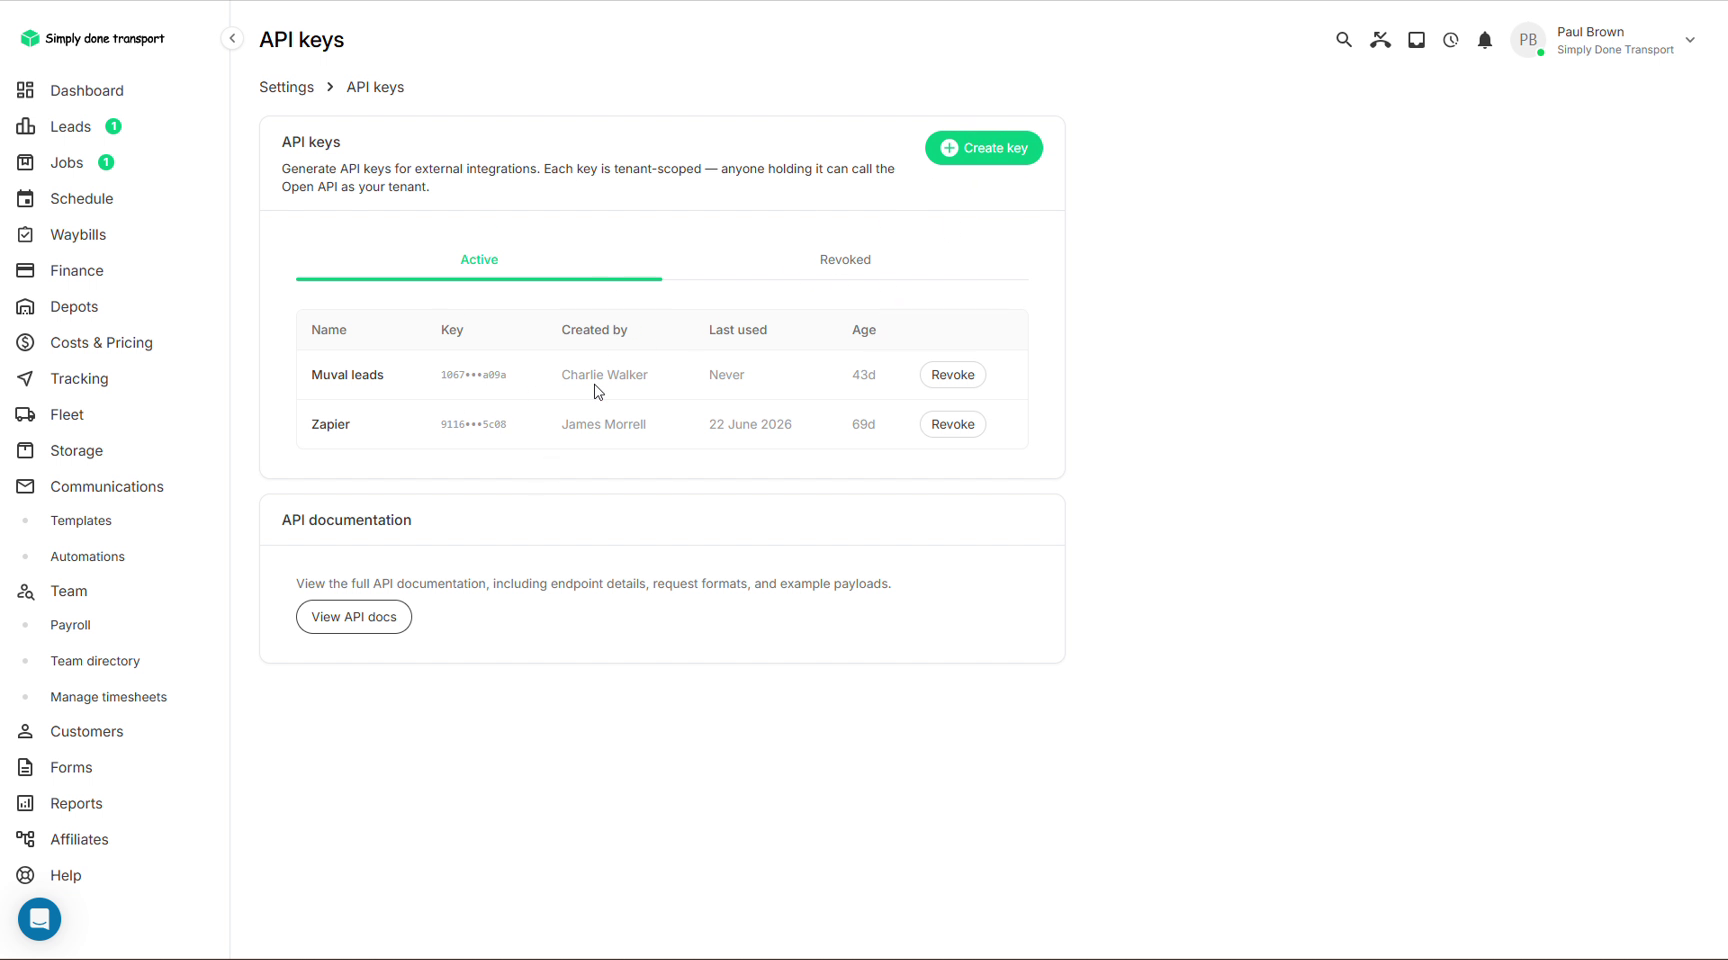This screenshot has width=1728, height=960.
Task: Click the key value 1067•••a09a
Action: pos(473,375)
